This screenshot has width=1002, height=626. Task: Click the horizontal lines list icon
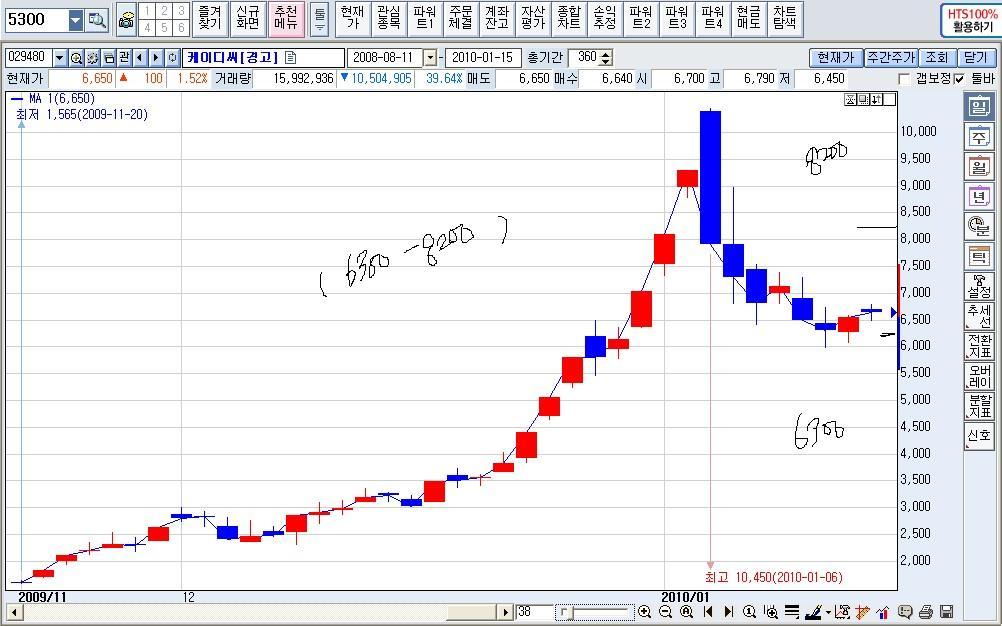[x=792, y=612]
